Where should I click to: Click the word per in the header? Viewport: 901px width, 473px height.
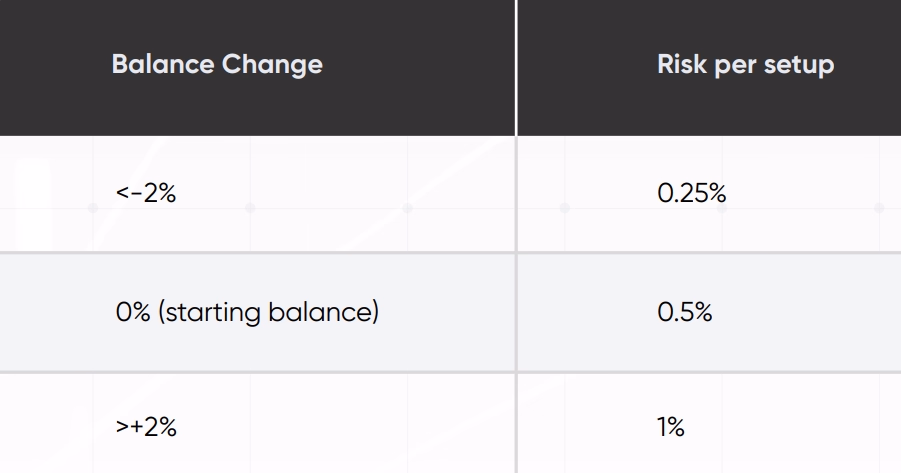tap(731, 66)
